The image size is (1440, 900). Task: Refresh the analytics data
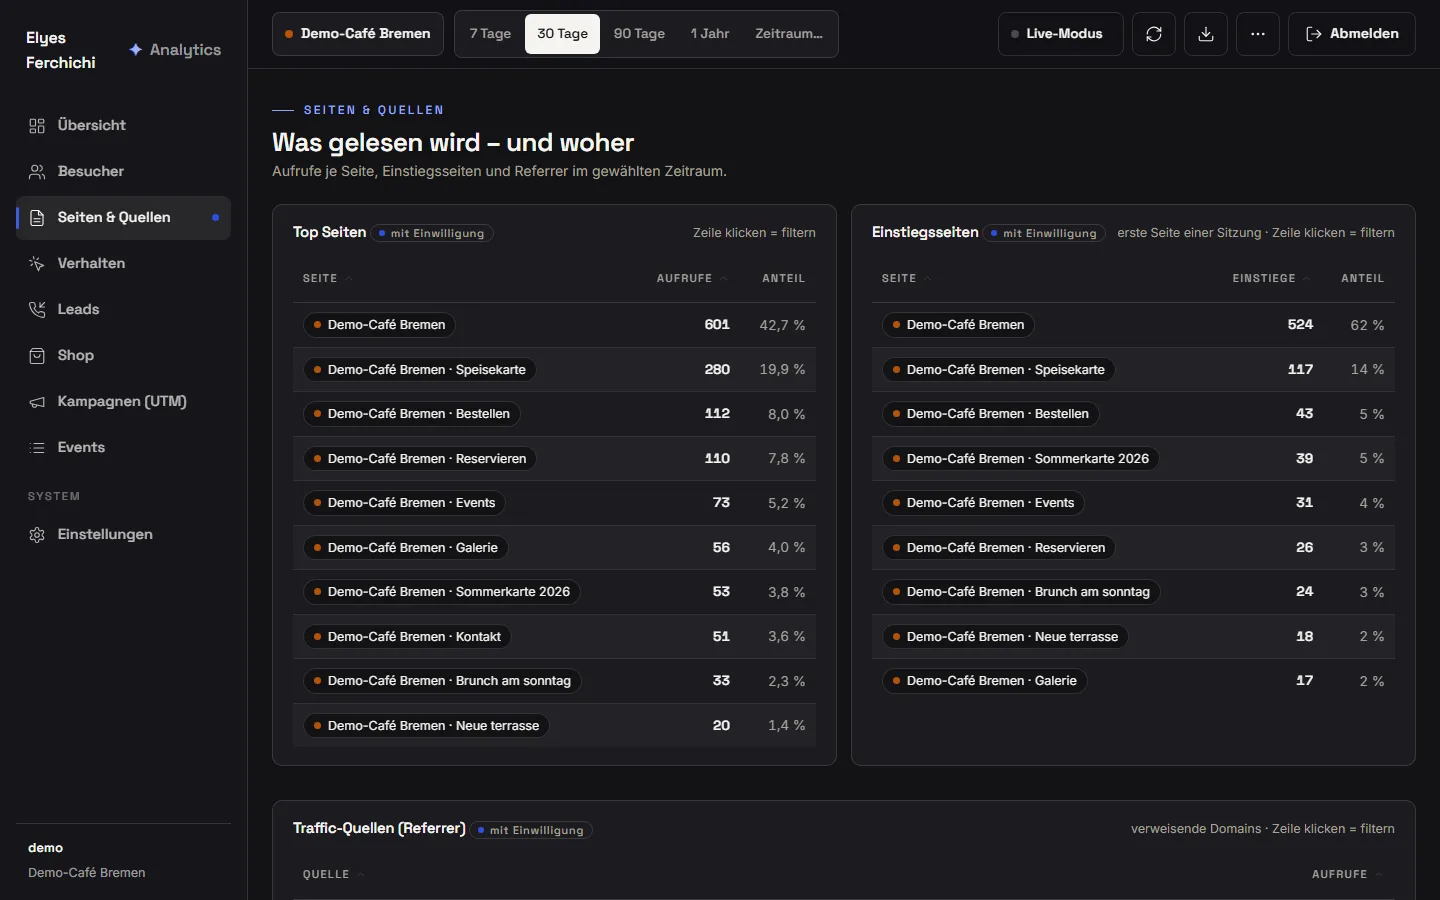(x=1154, y=34)
